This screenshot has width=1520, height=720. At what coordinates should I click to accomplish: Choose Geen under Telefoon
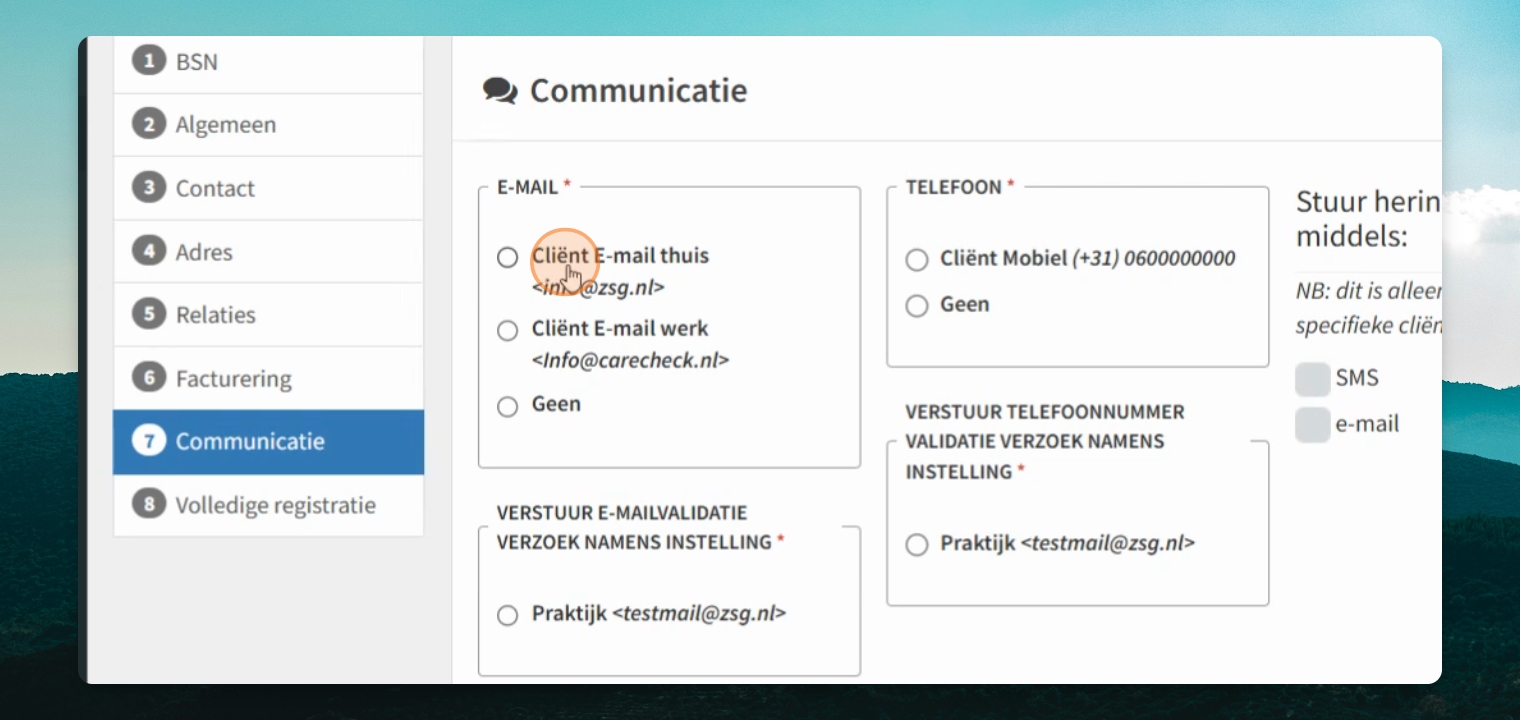[x=917, y=306]
